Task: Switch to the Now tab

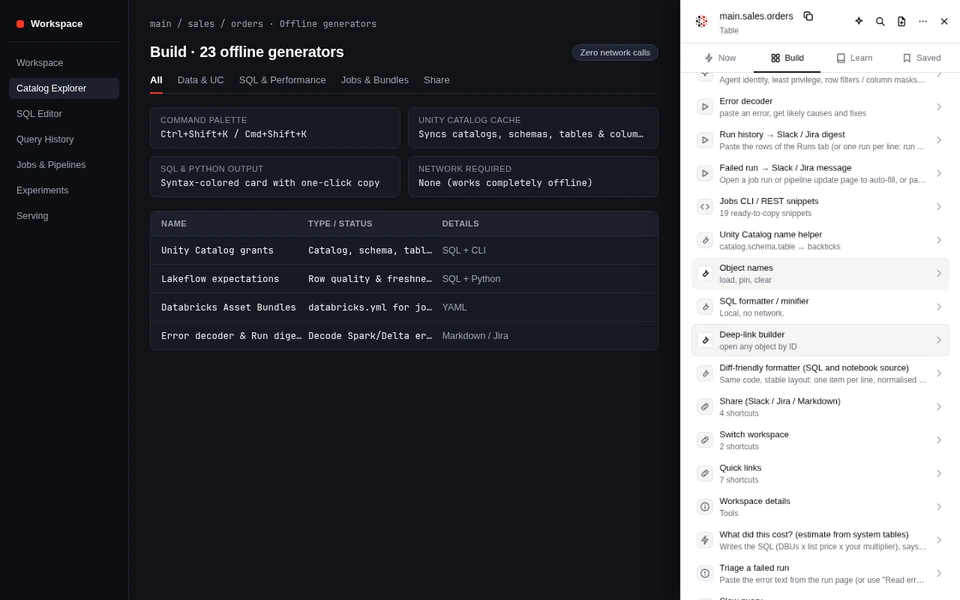Action: tap(720, 58)
